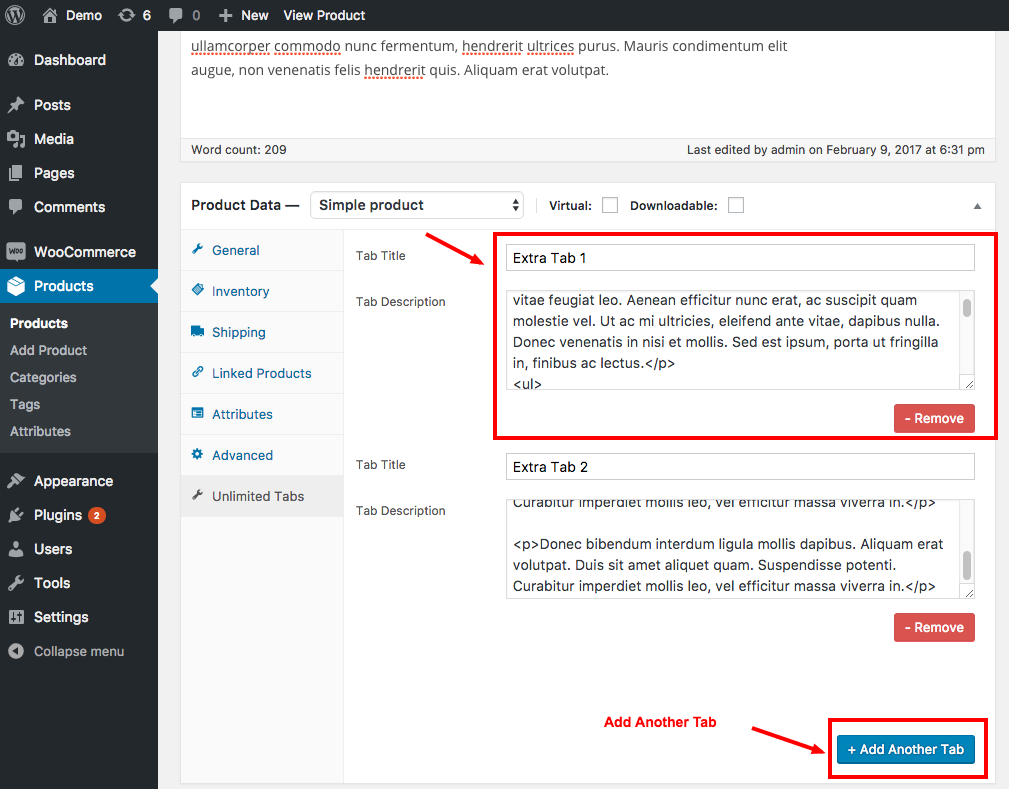
Task: Click the Dashboard gauge icon
Action: [16, 60]
